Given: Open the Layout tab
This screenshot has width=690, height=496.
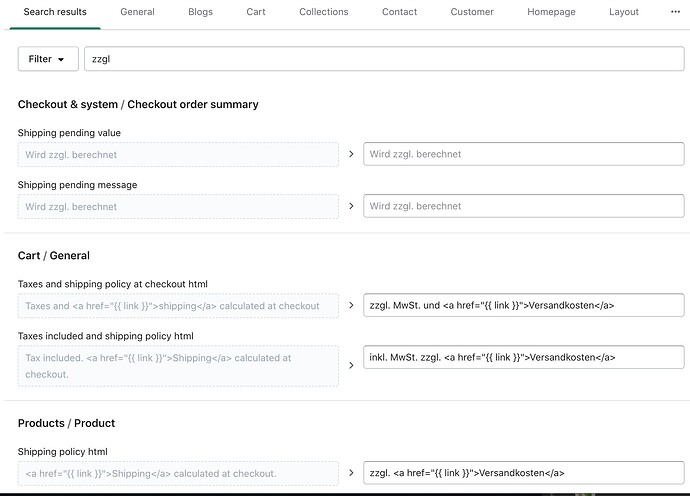Looking at the screenshot, I should (x=624, y=12).
